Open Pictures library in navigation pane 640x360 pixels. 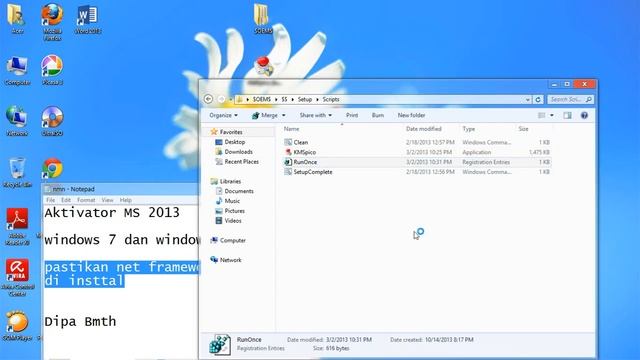coord(234,211)
